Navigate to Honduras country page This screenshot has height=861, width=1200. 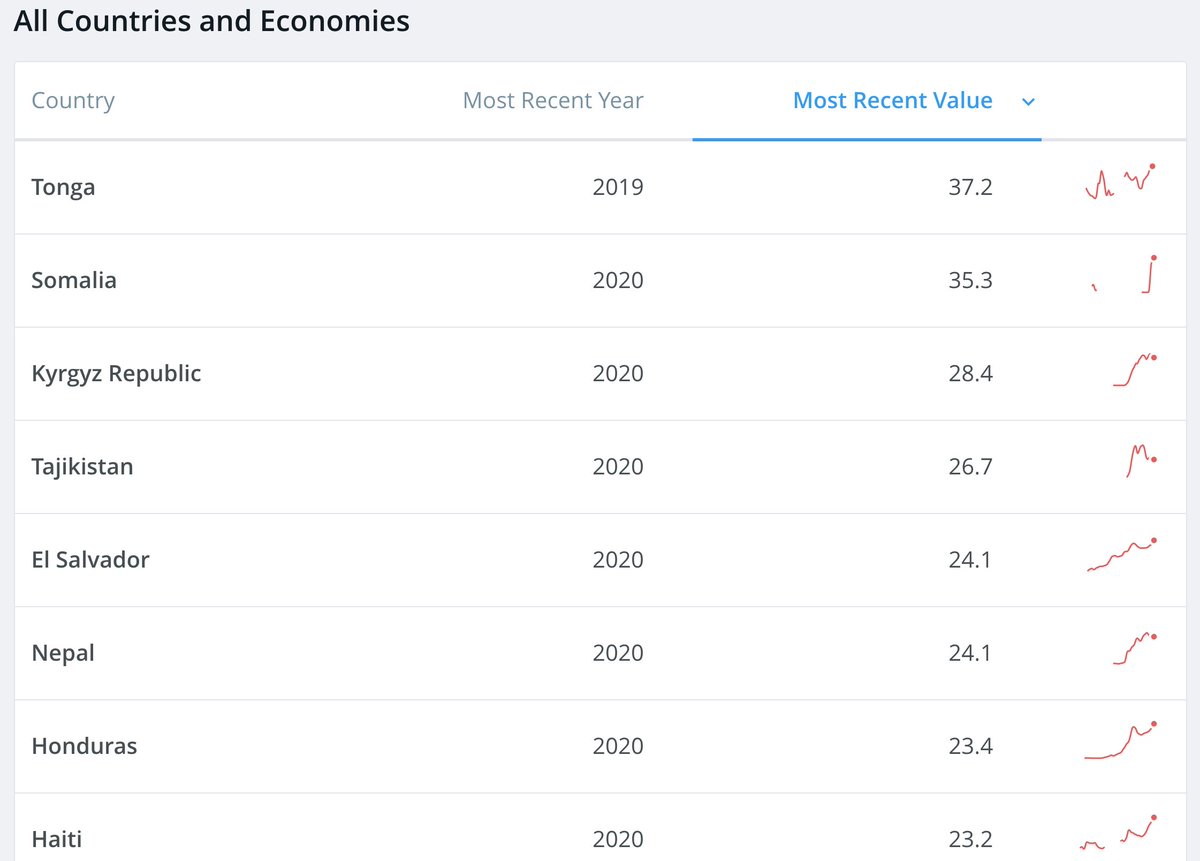pyautogui.click(x=84, y=746)
